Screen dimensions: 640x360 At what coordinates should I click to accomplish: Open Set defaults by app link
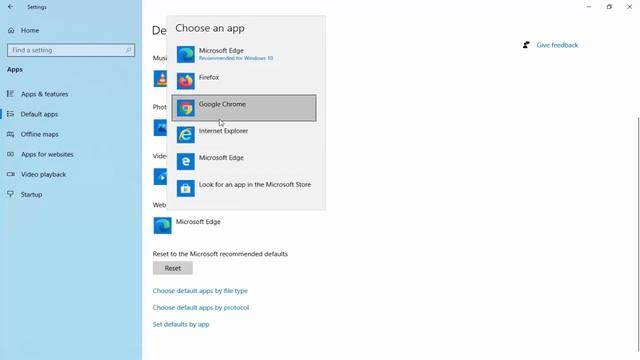pyautogui.click(x=181, y=324)
